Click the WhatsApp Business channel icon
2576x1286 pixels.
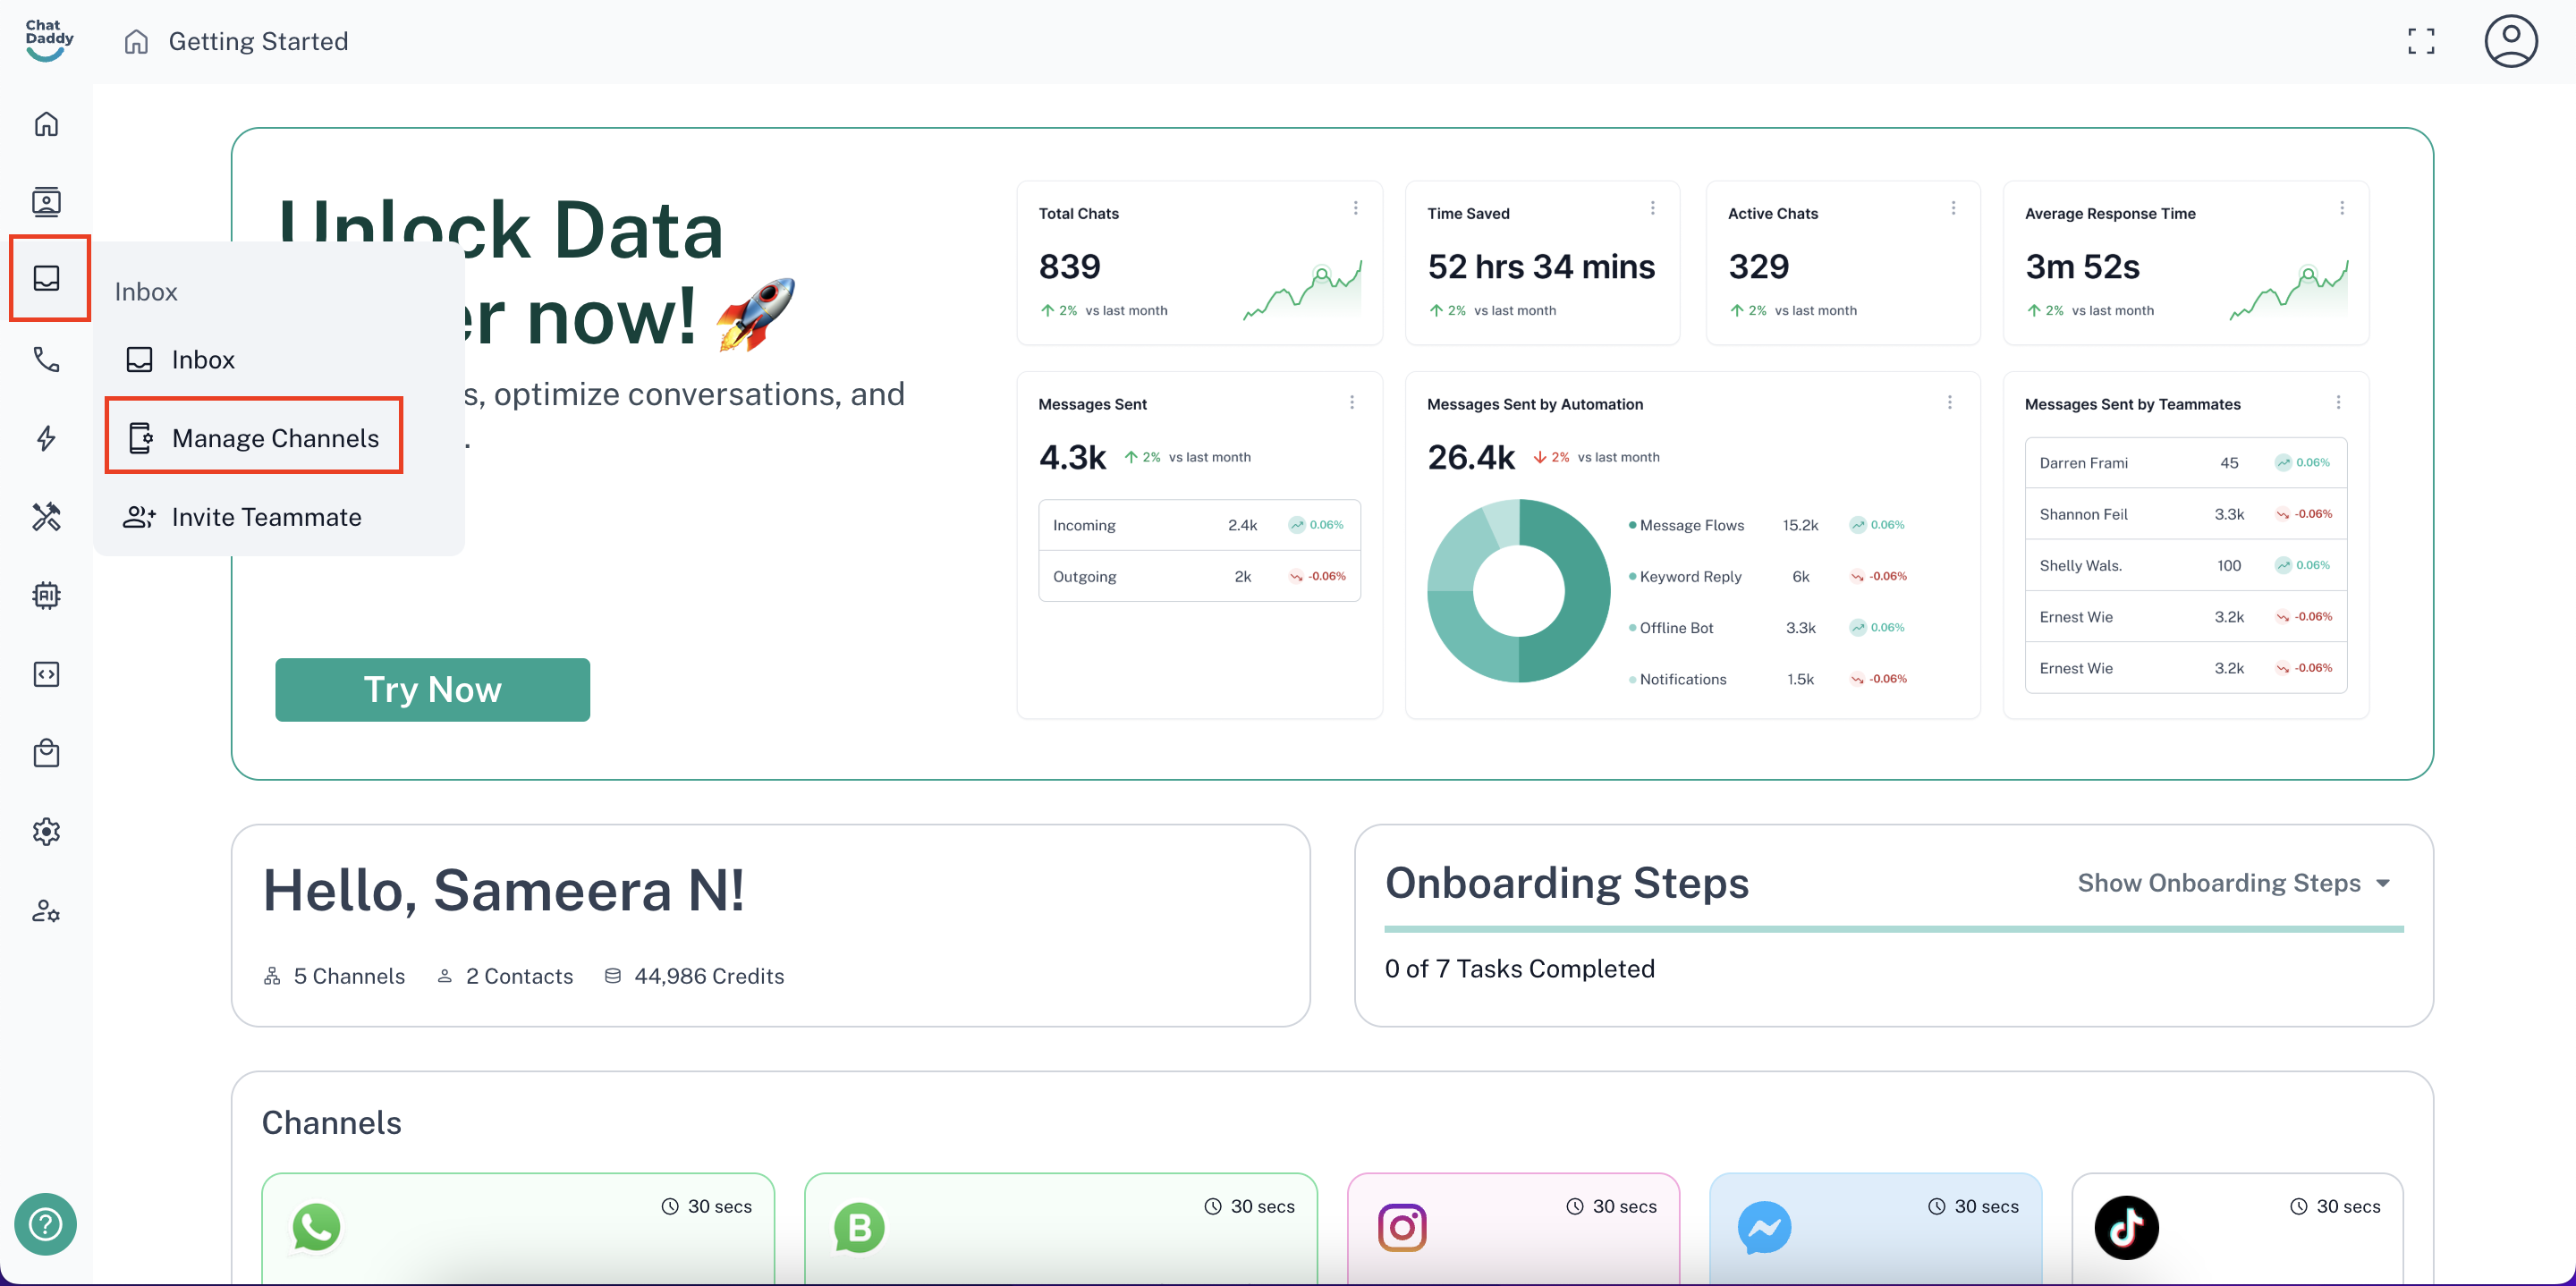coord(859,1227)
